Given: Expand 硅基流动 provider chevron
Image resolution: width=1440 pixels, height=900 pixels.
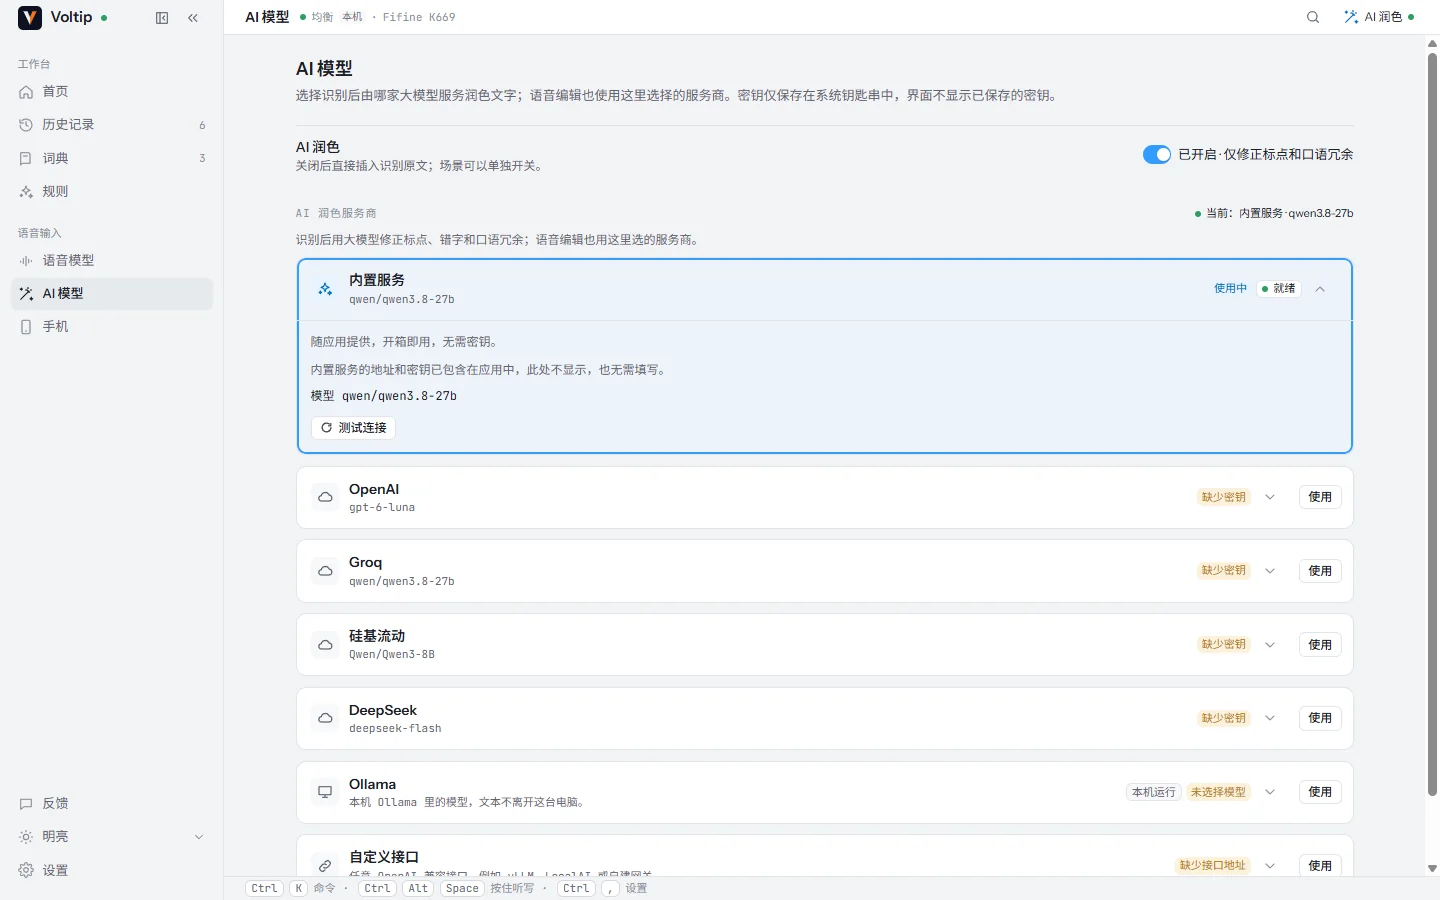Looking at the screenshot, I should (x=1270, y=645).
